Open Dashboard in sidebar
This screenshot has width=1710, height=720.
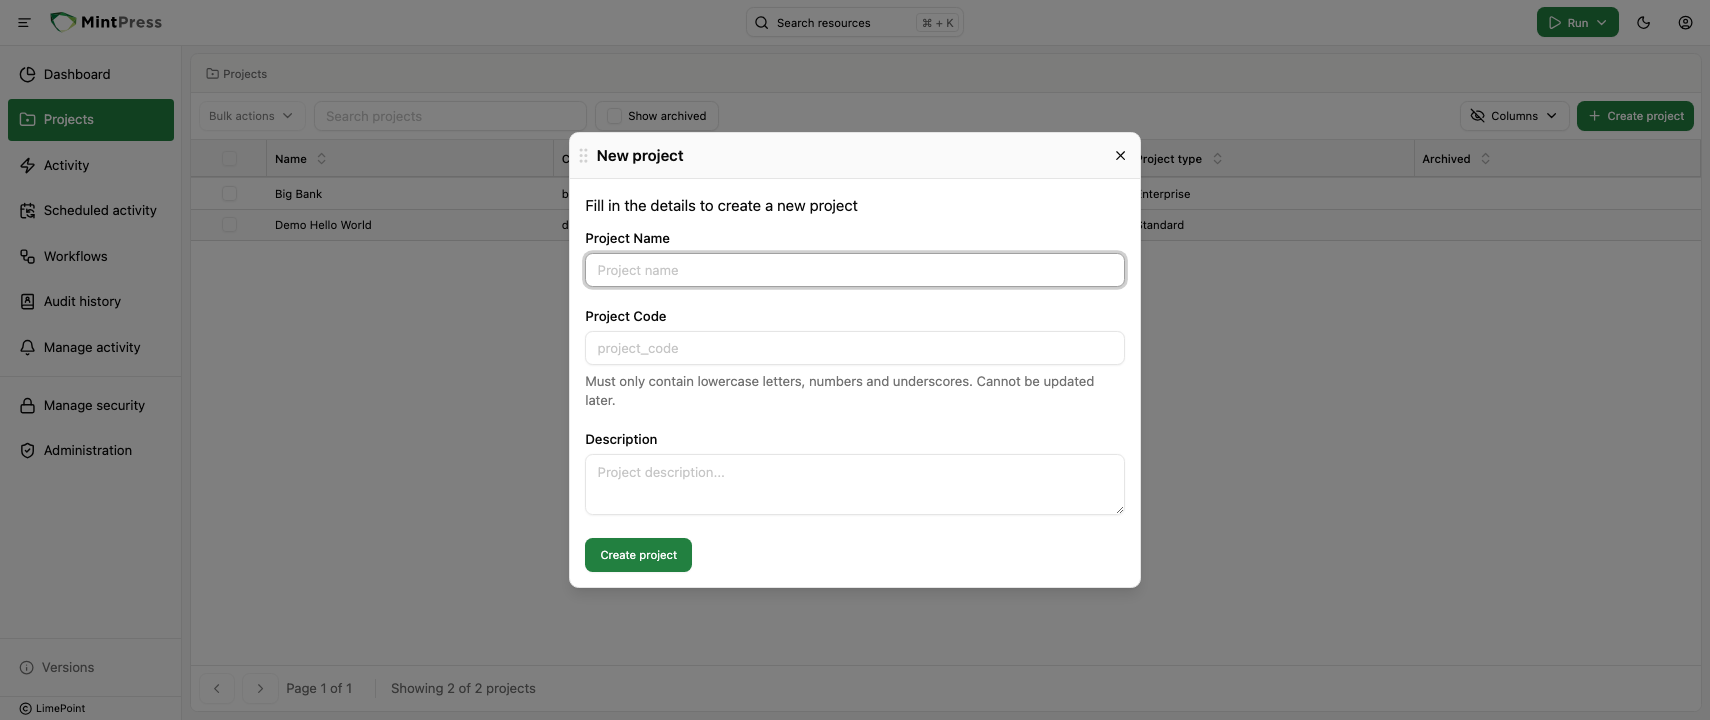tap(91, 74)
